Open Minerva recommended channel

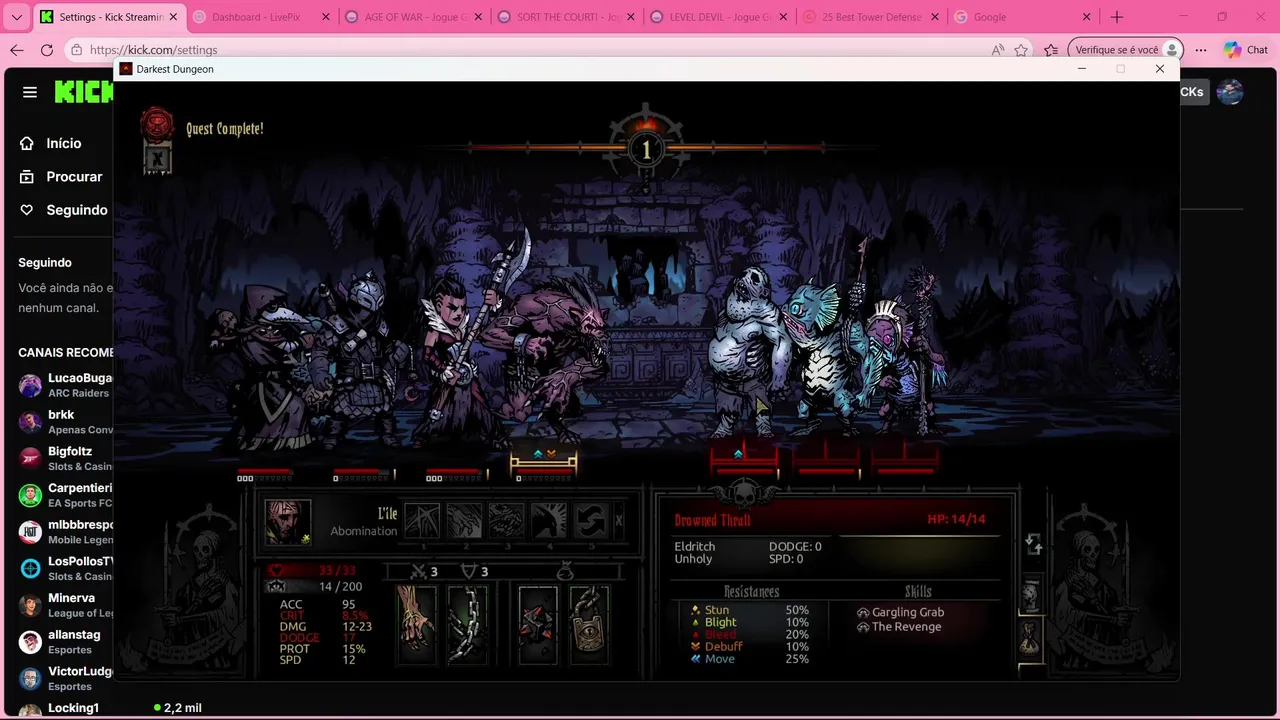pyautogui.click(x=65, y=605)
